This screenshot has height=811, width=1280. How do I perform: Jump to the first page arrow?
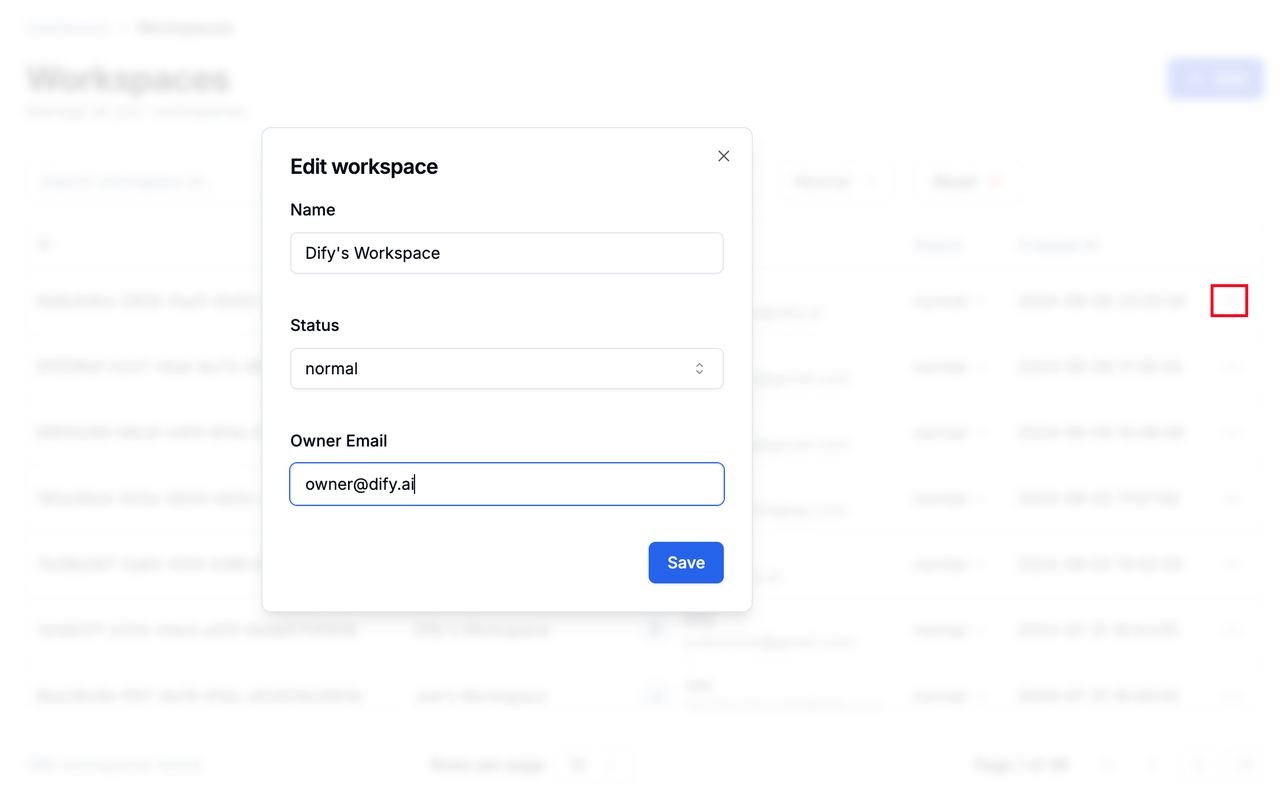coord(1106,765)
